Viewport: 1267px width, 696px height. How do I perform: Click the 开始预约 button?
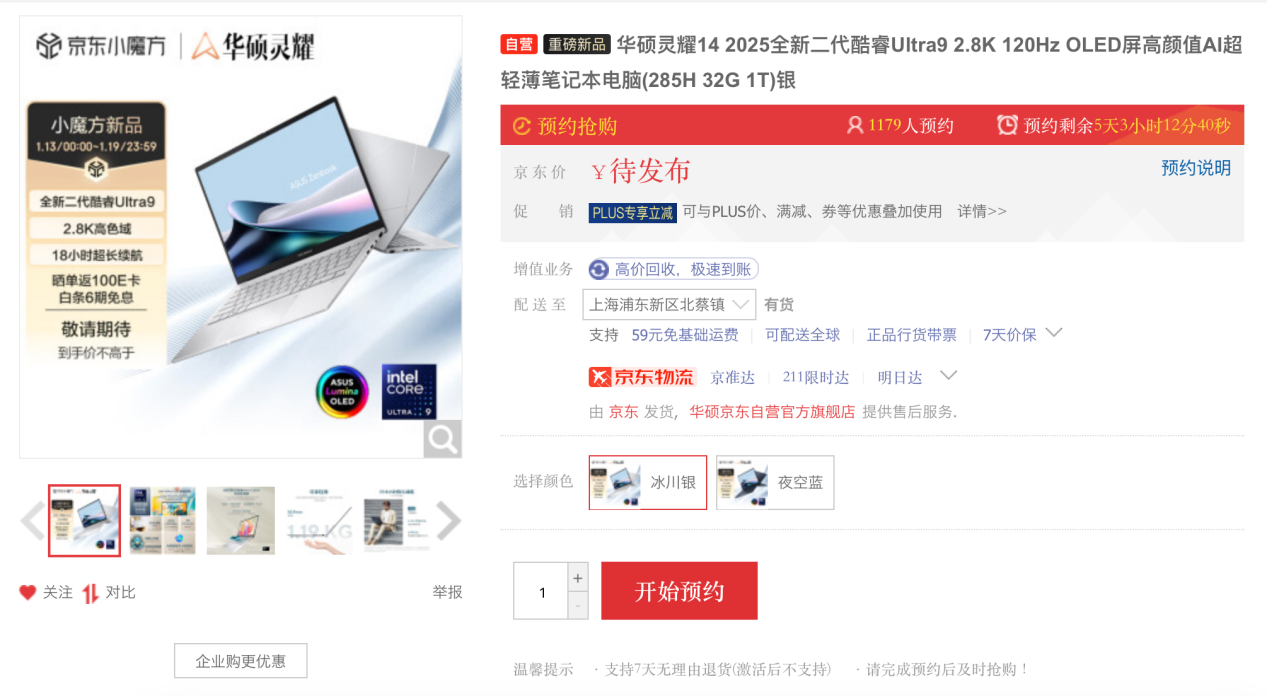[x=679, y=591]
